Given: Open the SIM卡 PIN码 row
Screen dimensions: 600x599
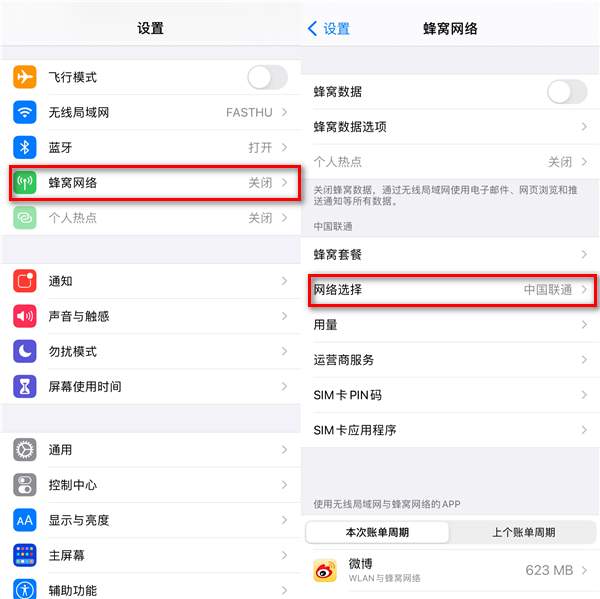Looking at the screenshot, I should [450, 395].
